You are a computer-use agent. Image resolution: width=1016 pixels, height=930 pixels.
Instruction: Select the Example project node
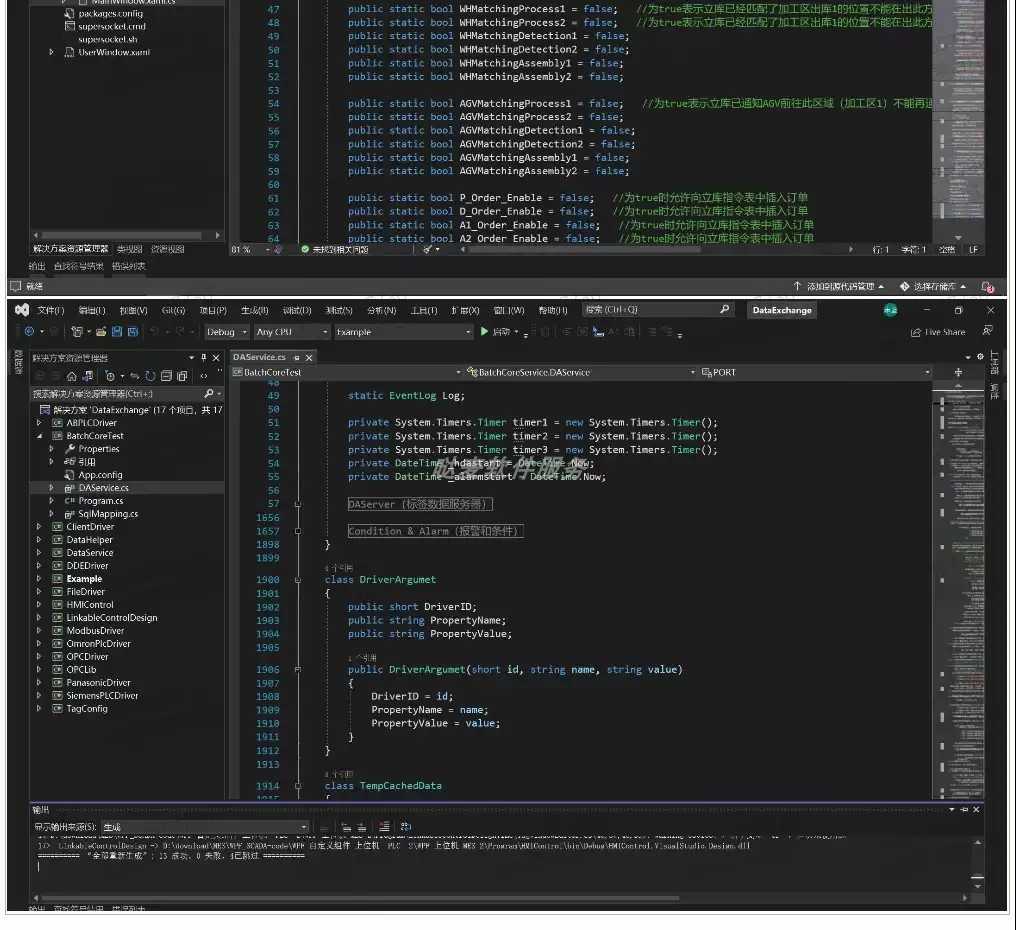[84, 579]
